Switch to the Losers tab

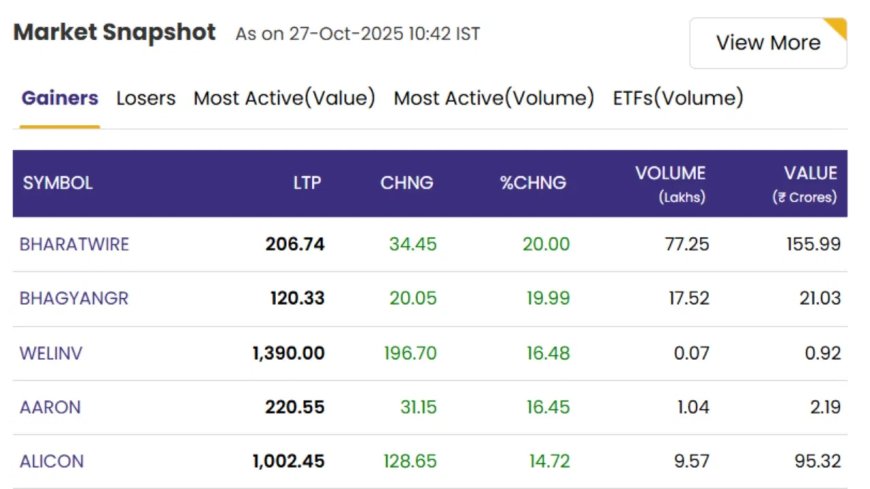click(x=146, y=98)
